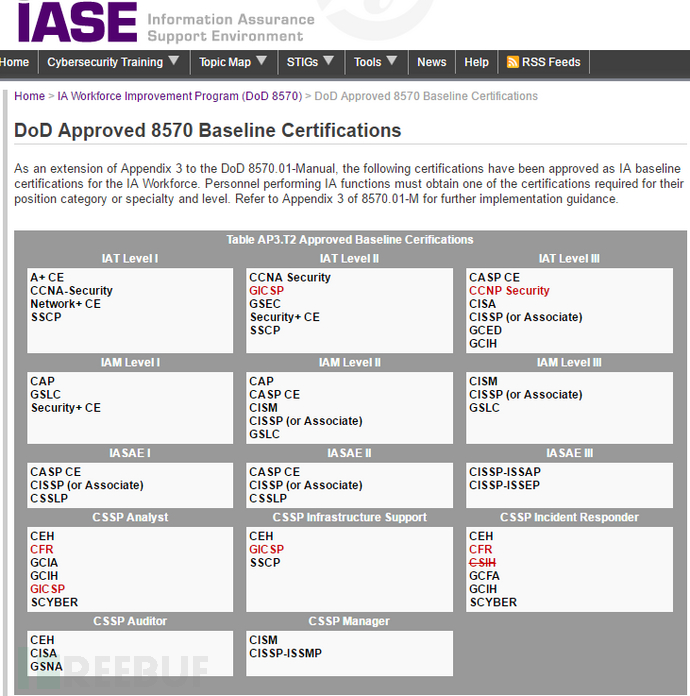
Task: Click the IAT Level II header
Action: click(349, 258)
